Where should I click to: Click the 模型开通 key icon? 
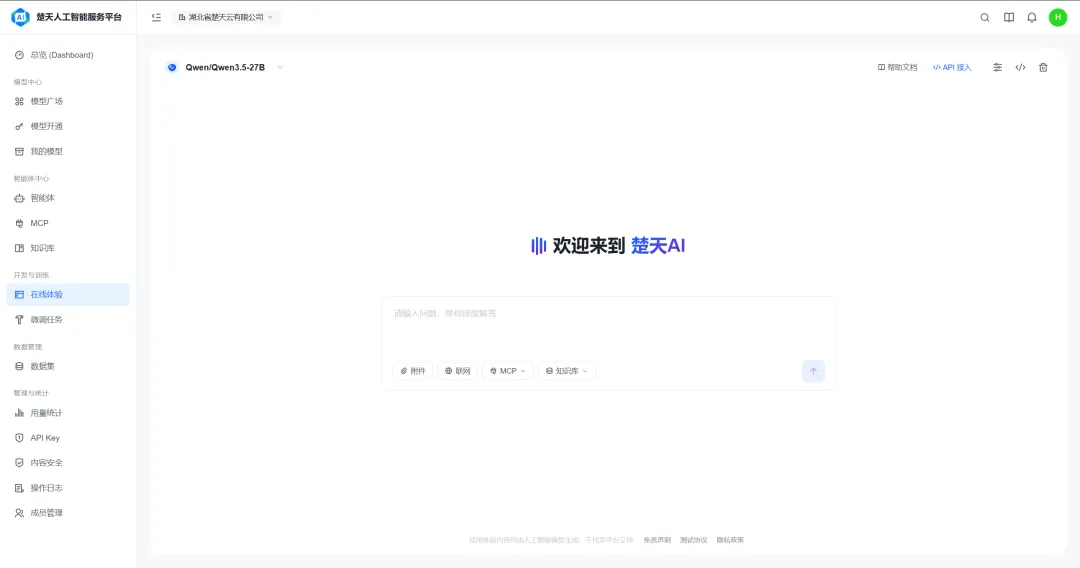click(19, 127)
